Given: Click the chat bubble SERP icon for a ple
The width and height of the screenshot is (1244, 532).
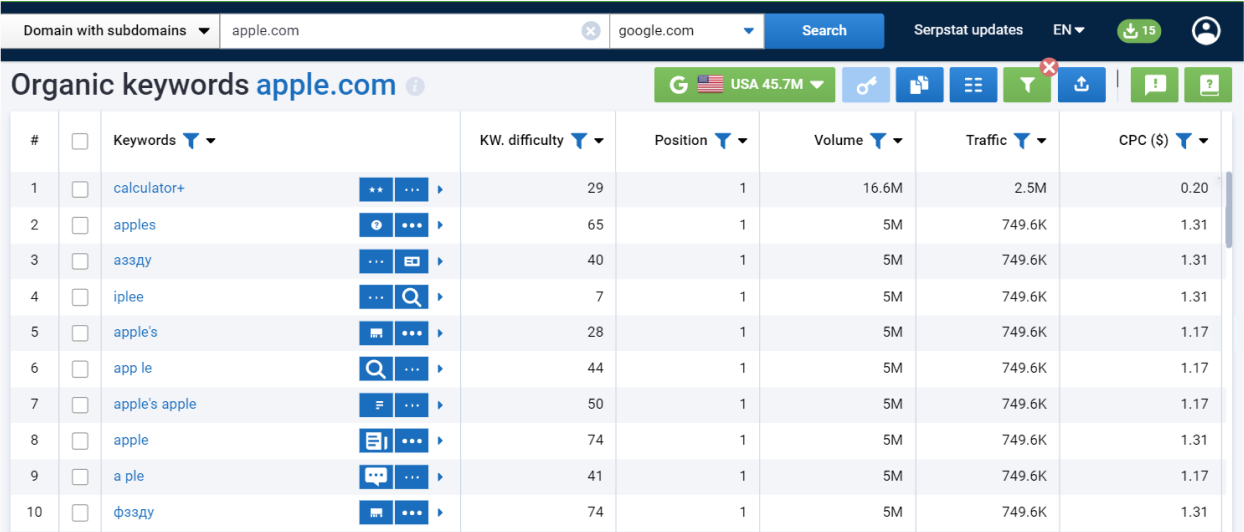Looking at the screenshot, I should click(x=376, y=477).
